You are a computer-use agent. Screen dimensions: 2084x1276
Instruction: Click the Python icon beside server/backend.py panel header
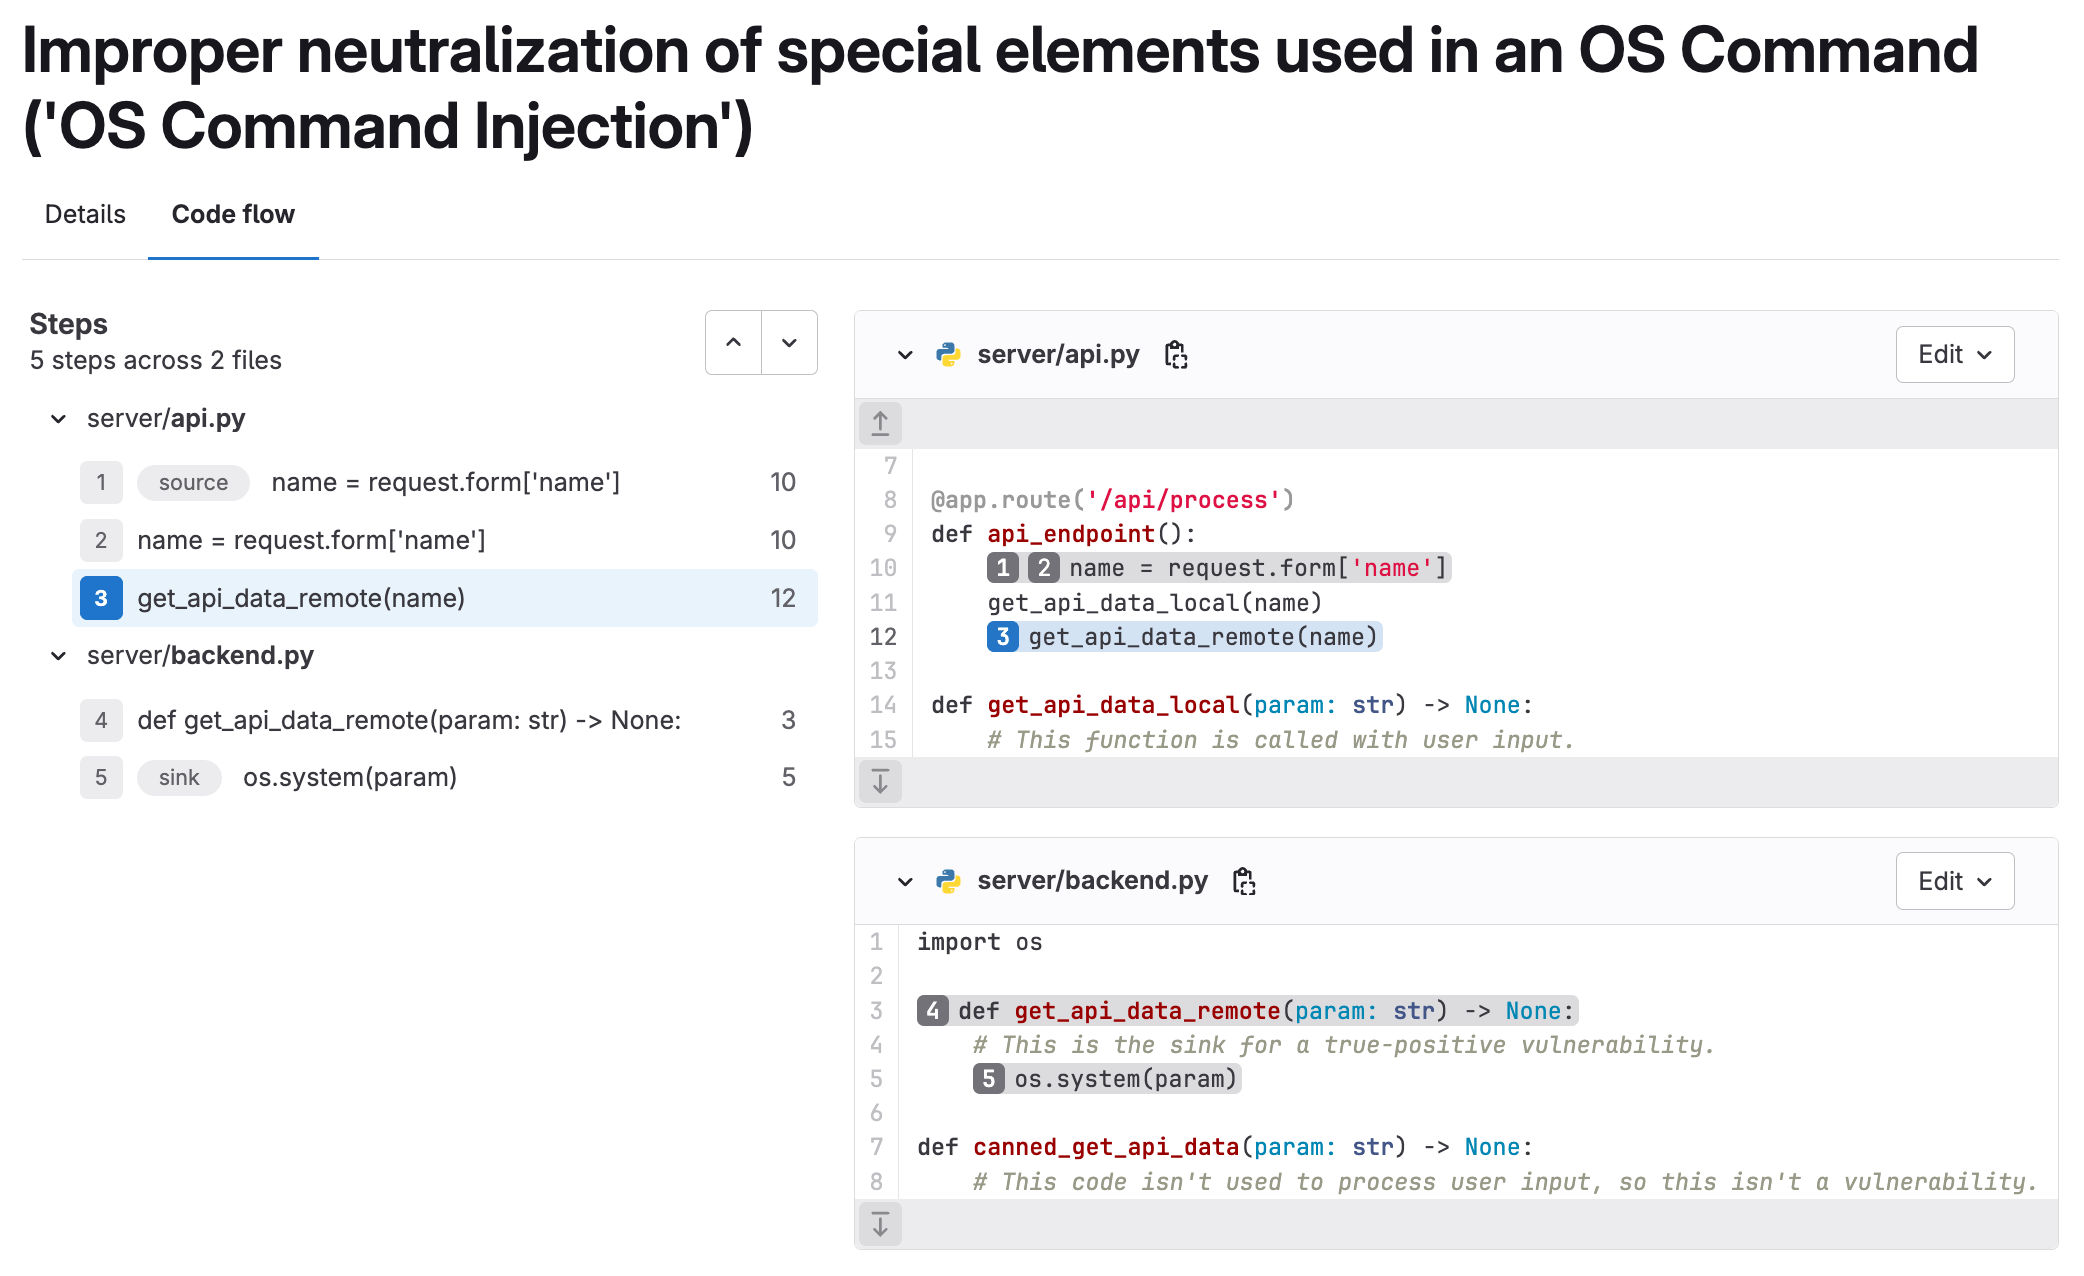(x=948, y=881)
